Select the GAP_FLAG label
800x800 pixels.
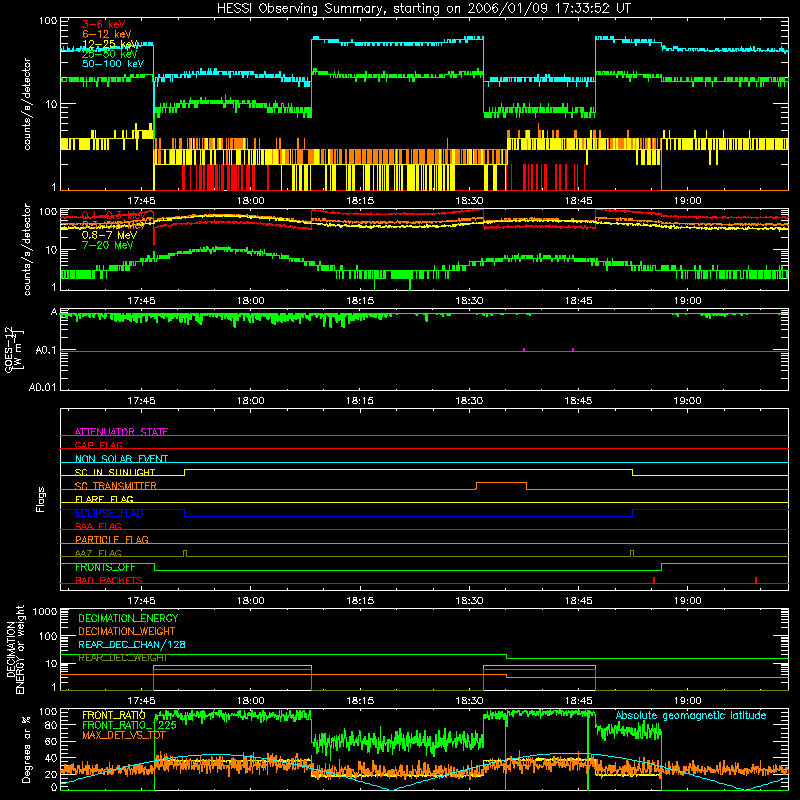click(98, 445)
